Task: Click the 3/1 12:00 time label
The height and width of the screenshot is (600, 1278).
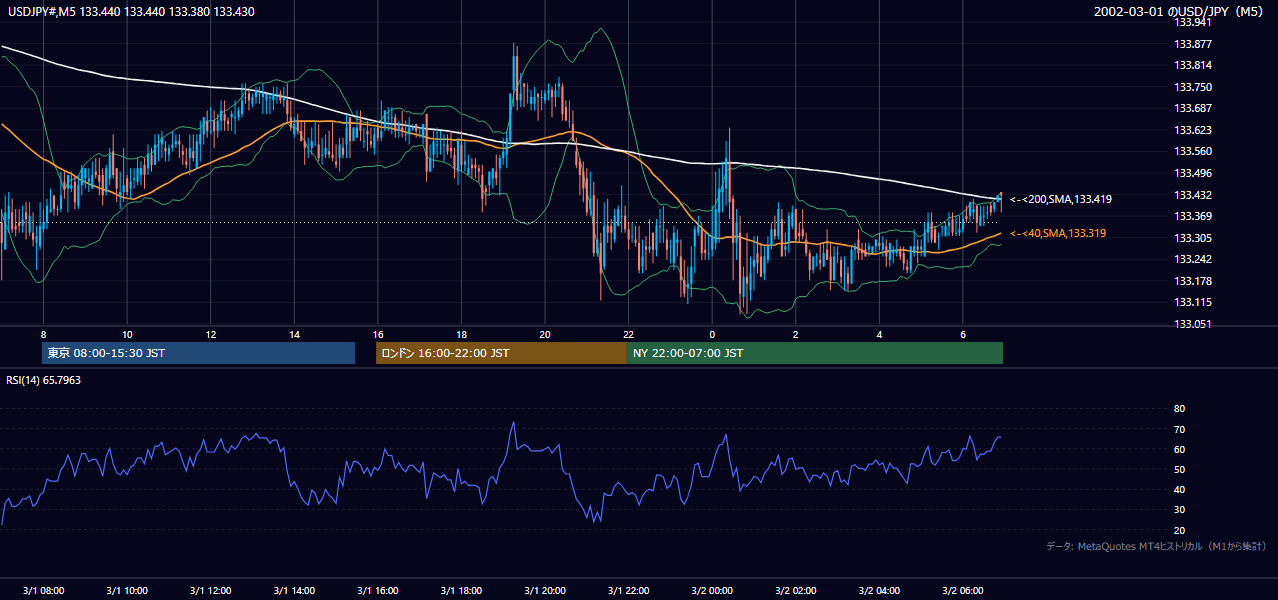Action: click(210, 590)
